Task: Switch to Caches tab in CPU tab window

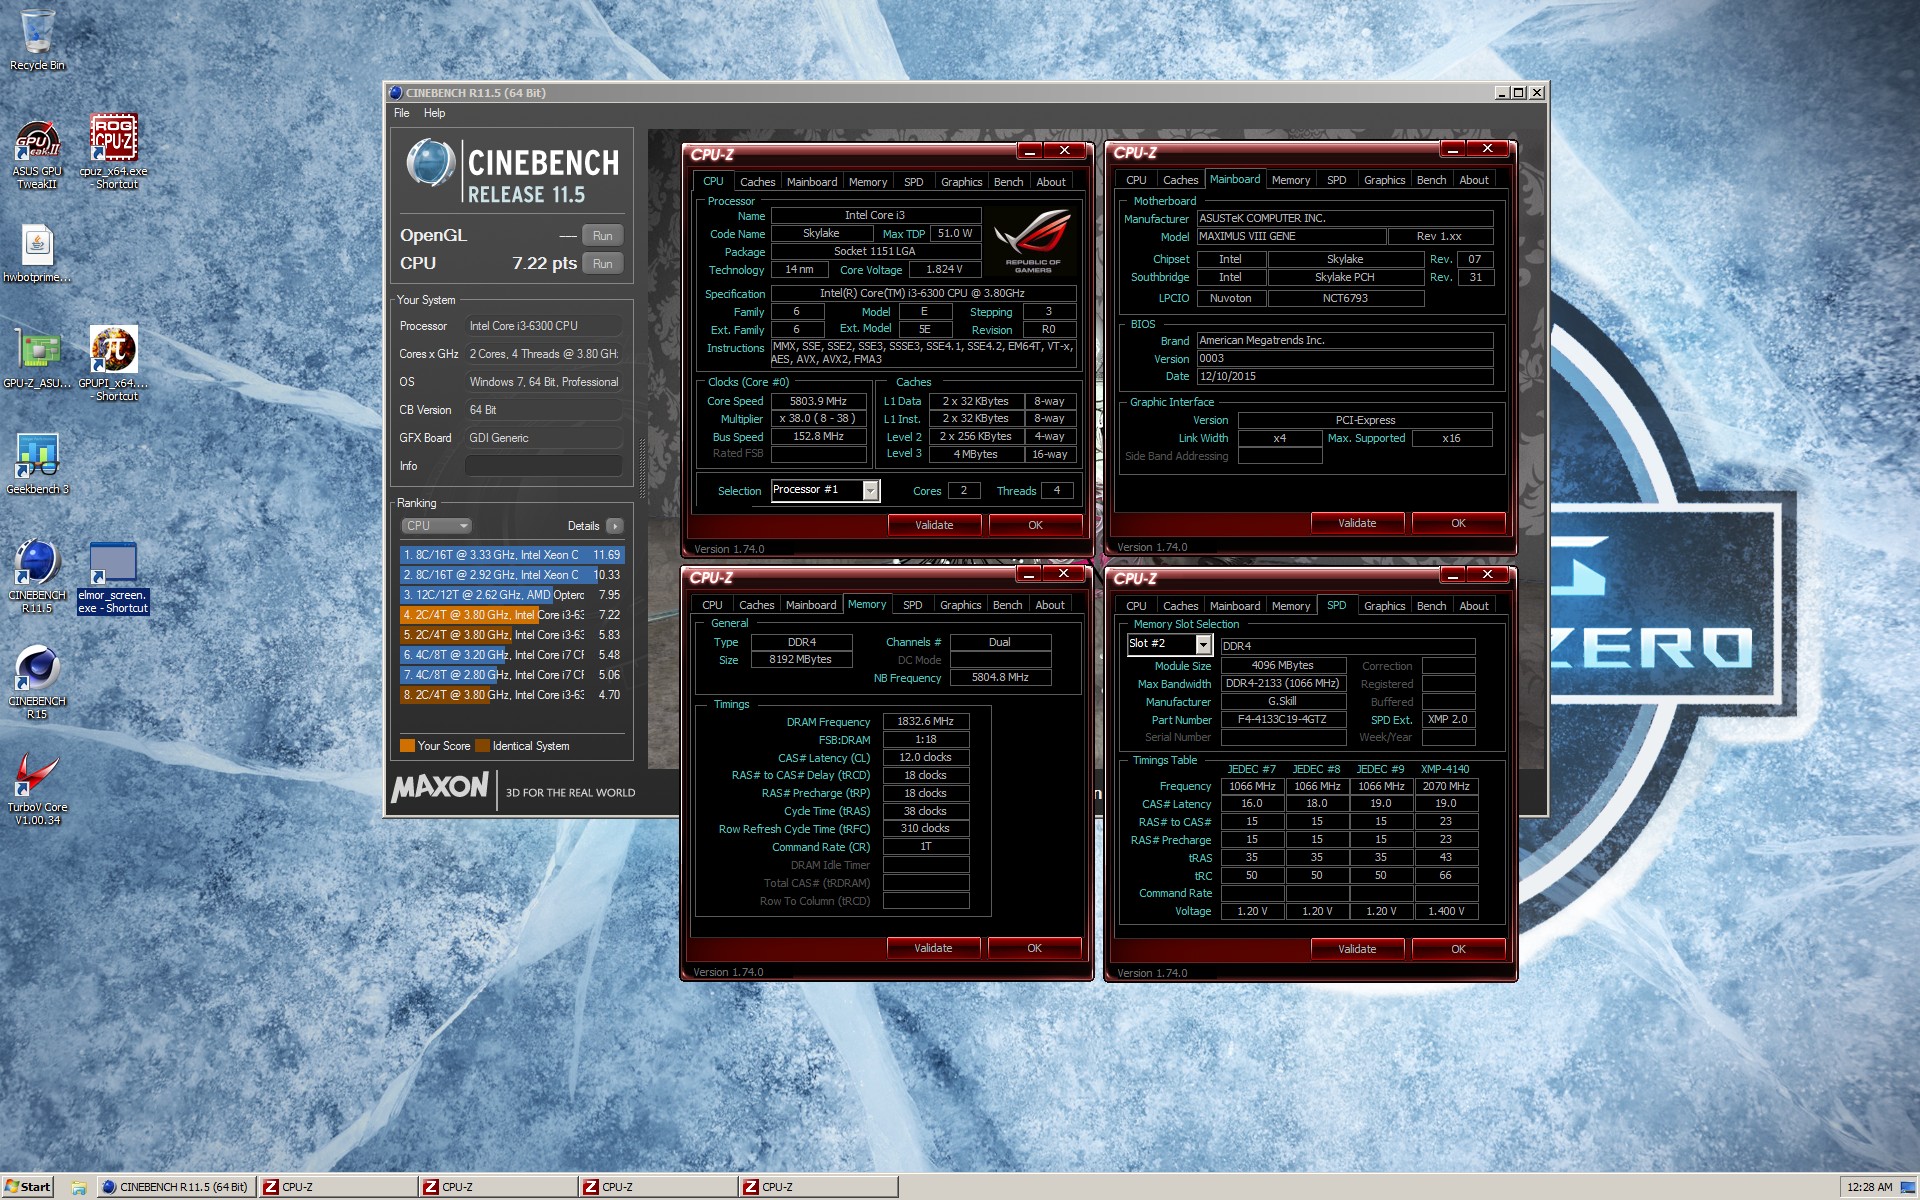Action: click(757, 182)
